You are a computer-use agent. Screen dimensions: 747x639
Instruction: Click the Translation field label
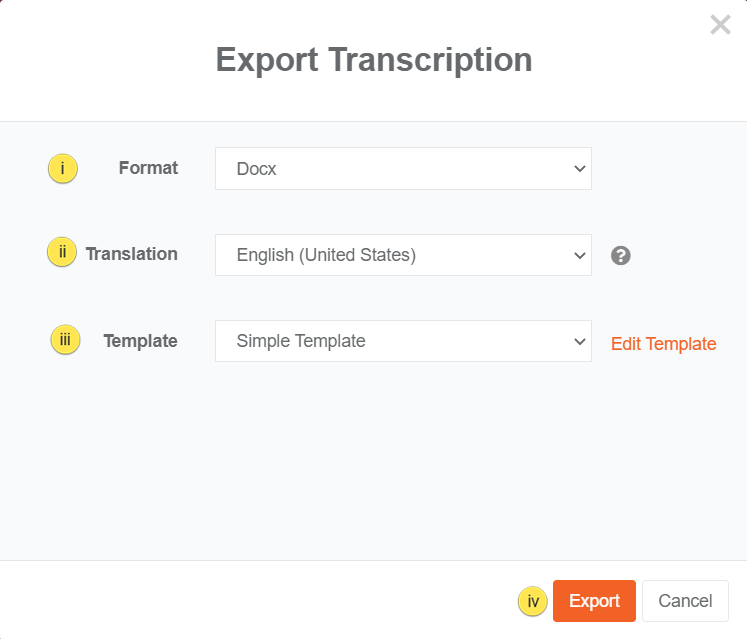131,254
